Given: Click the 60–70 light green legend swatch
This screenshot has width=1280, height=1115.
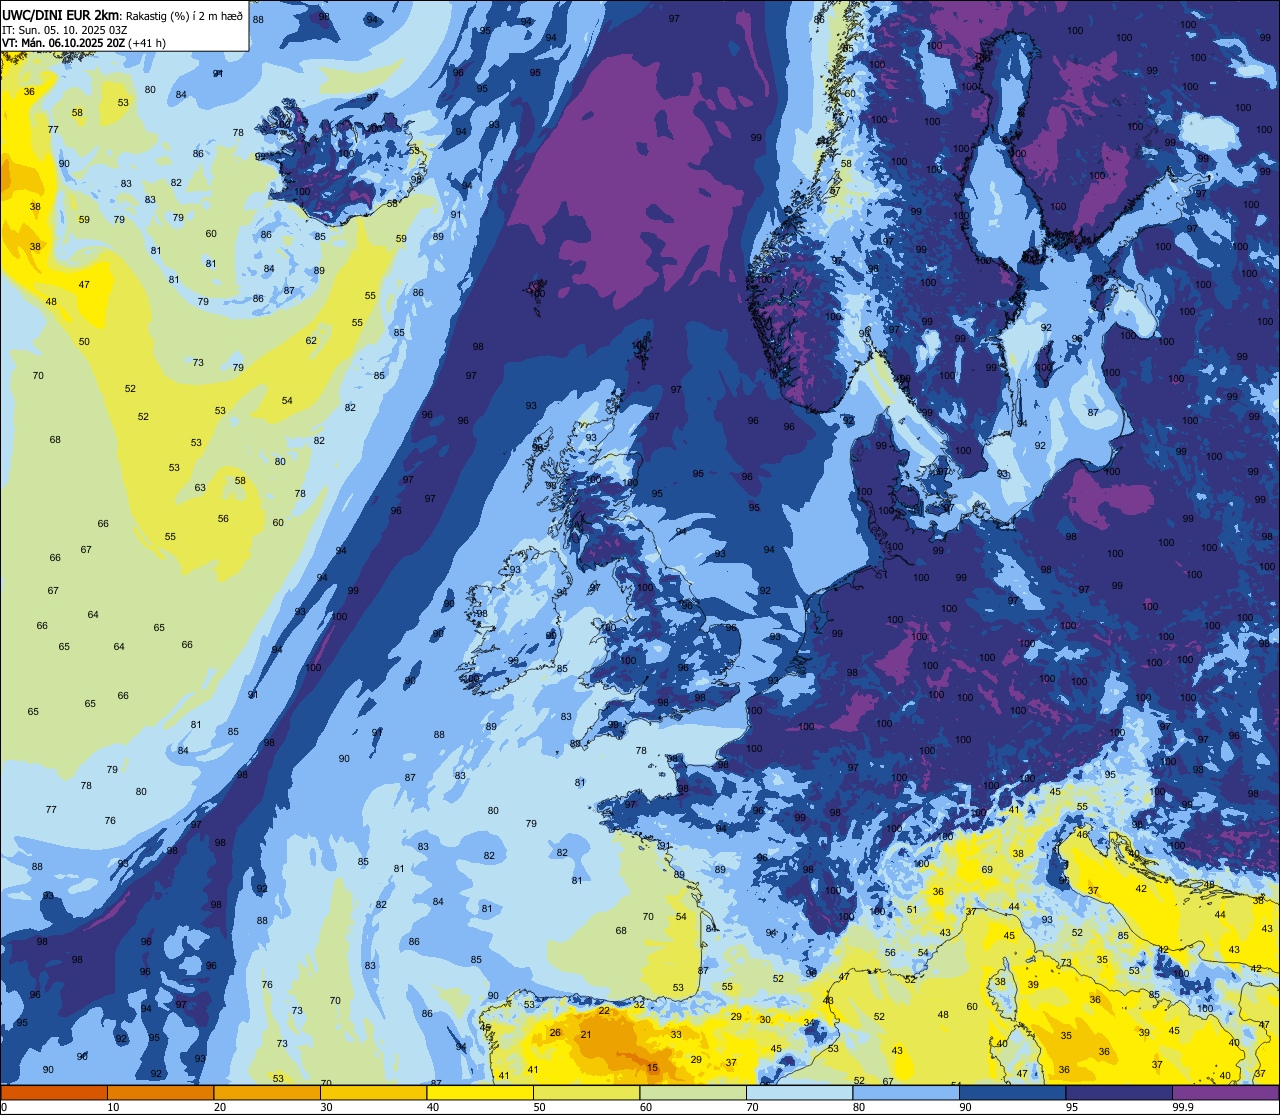Looking at the screenshot, I should (693, 1092).
